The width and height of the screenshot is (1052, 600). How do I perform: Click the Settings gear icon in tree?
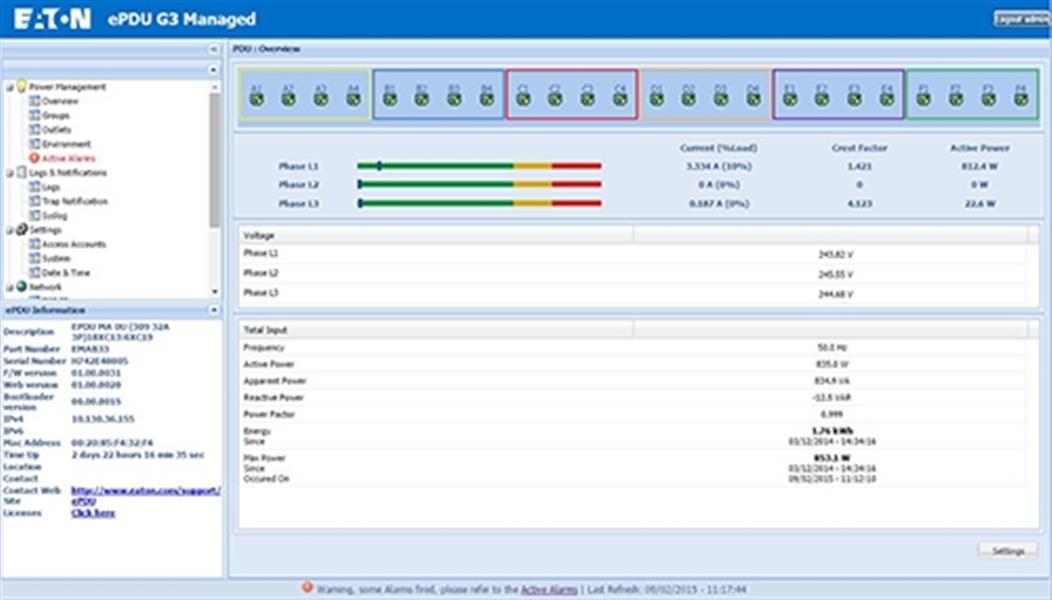point(21,230)
